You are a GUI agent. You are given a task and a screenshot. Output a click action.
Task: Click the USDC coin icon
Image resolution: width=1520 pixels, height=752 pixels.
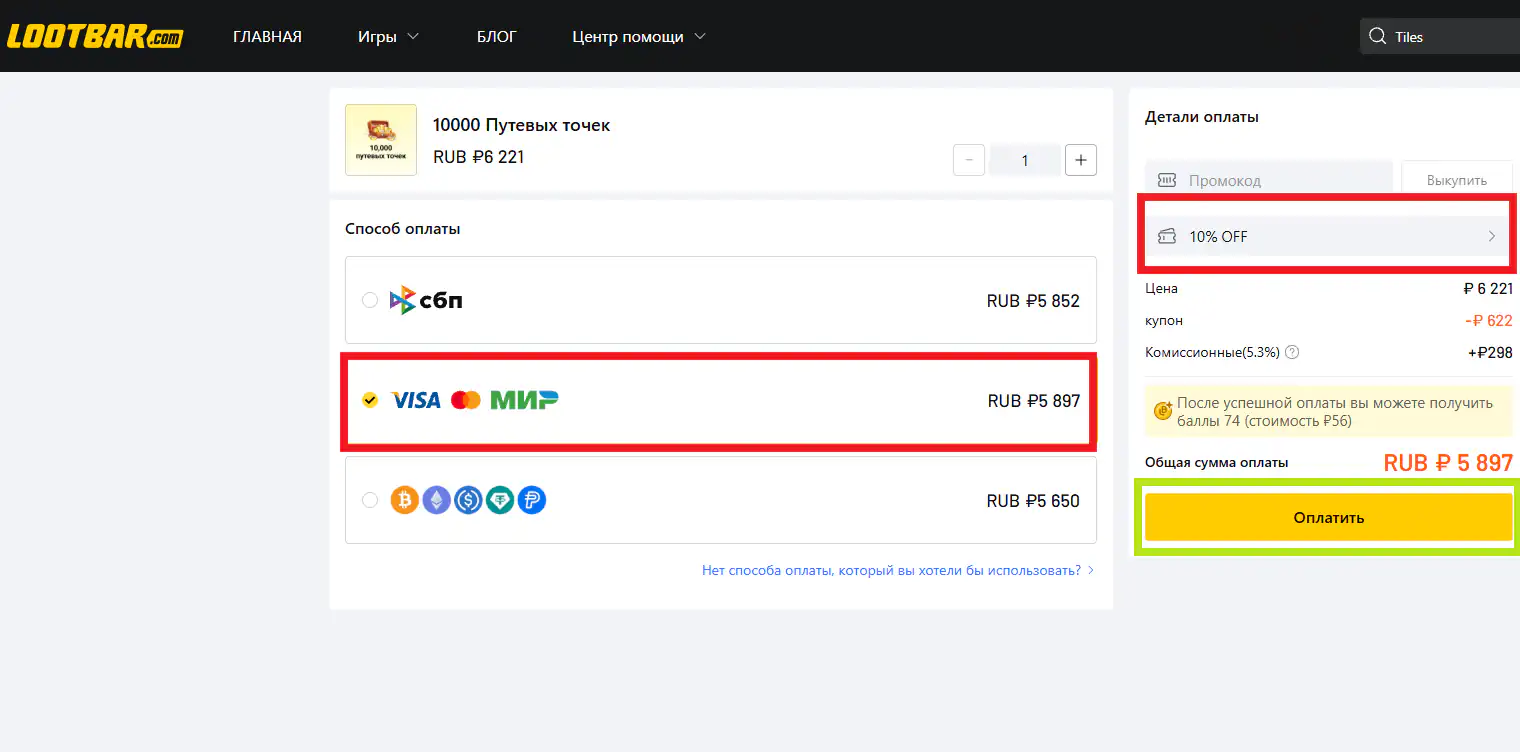point(468,500)
